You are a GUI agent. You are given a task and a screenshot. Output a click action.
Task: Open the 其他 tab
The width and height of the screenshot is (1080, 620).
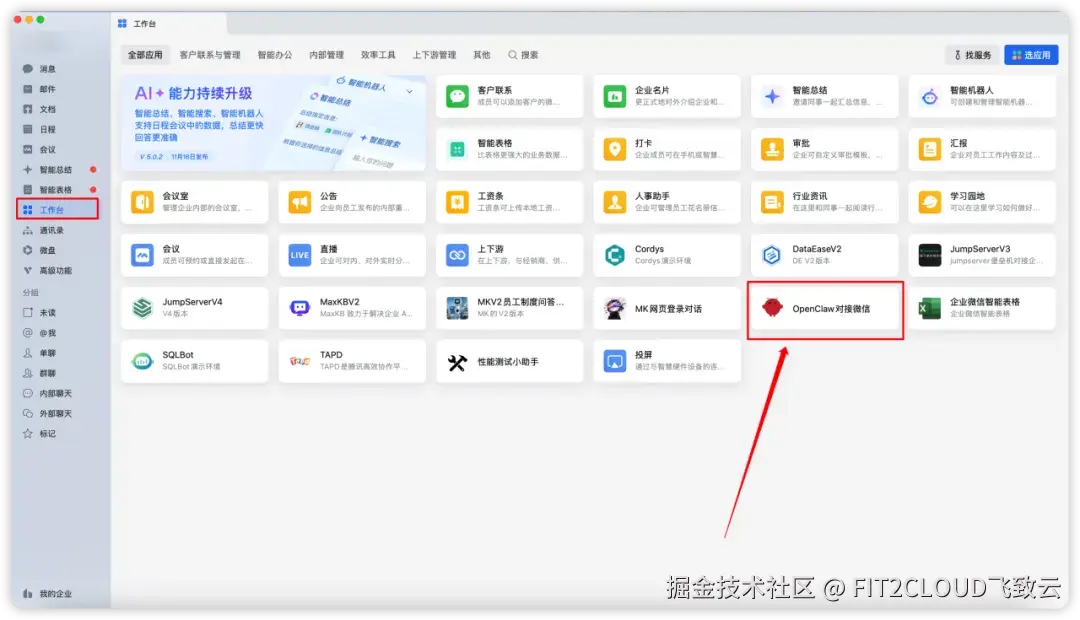[x=481, y=54]
